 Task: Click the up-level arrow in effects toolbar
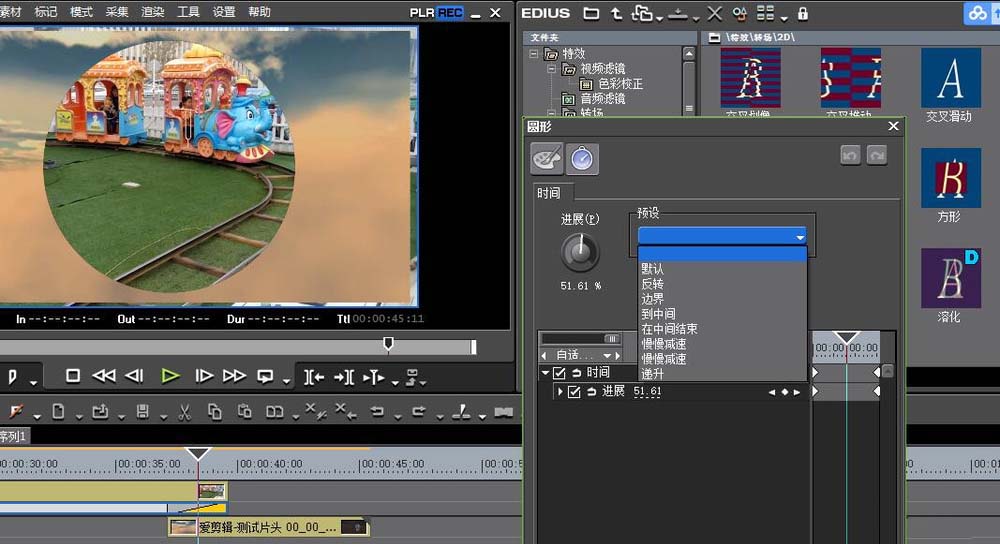pos(616,13)
